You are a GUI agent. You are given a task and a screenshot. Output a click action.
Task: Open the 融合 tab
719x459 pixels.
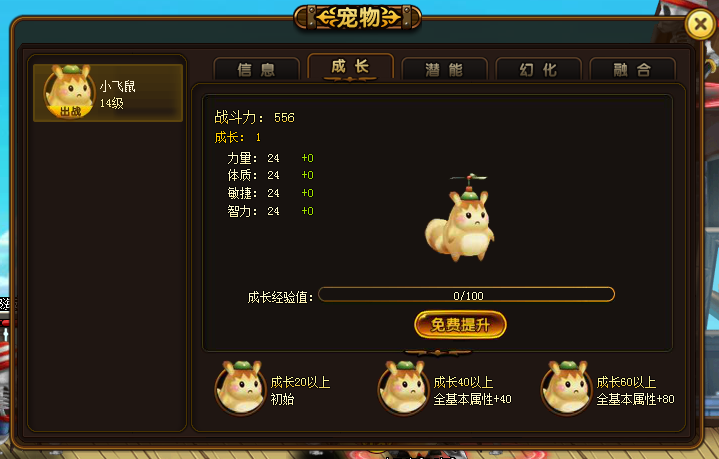click(632, 70)
